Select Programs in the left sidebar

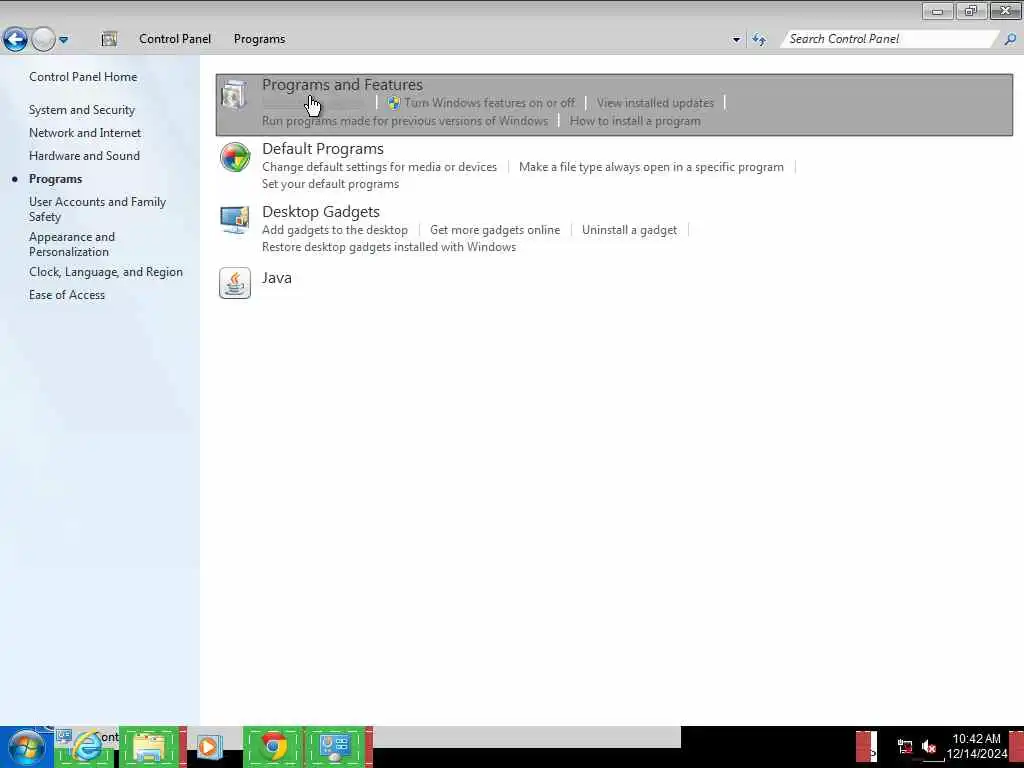coord(56,179)
